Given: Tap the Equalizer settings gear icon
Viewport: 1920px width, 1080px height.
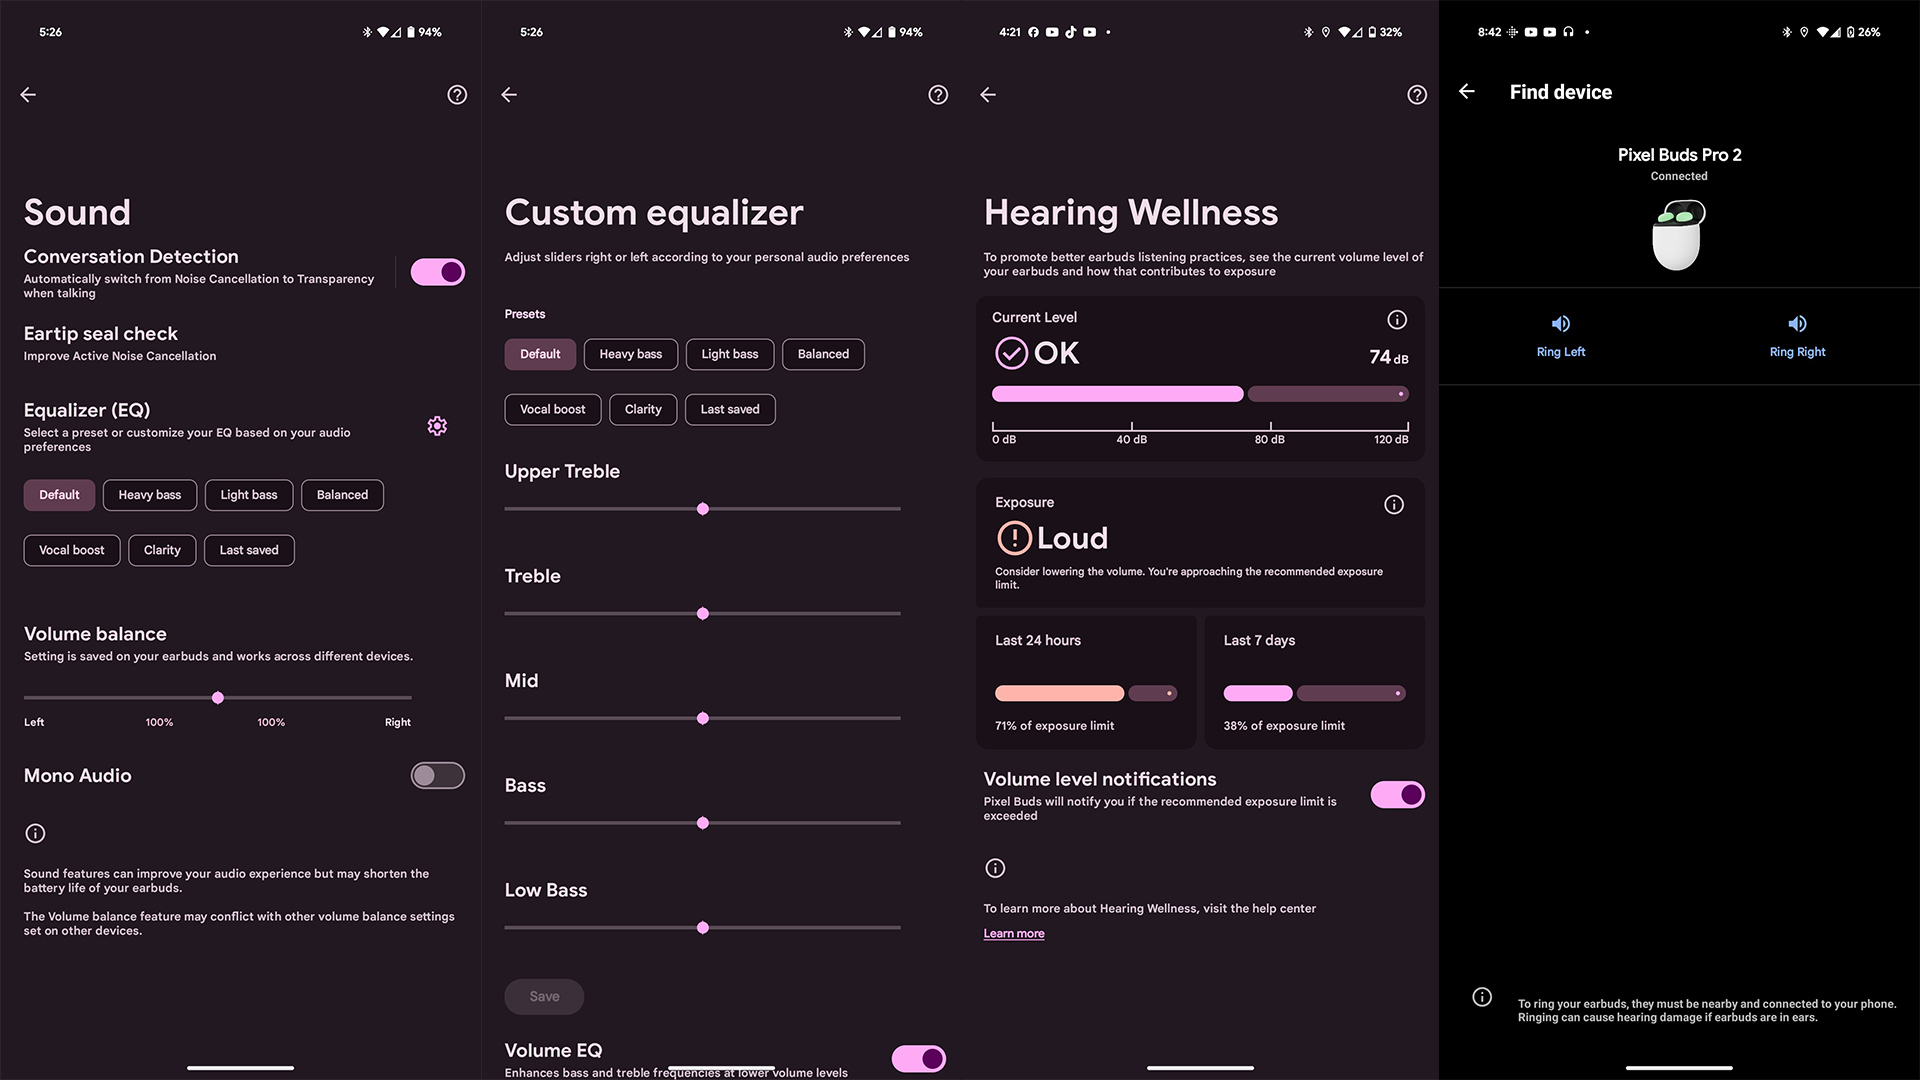Looking at the screenshot, I should 436,425.
